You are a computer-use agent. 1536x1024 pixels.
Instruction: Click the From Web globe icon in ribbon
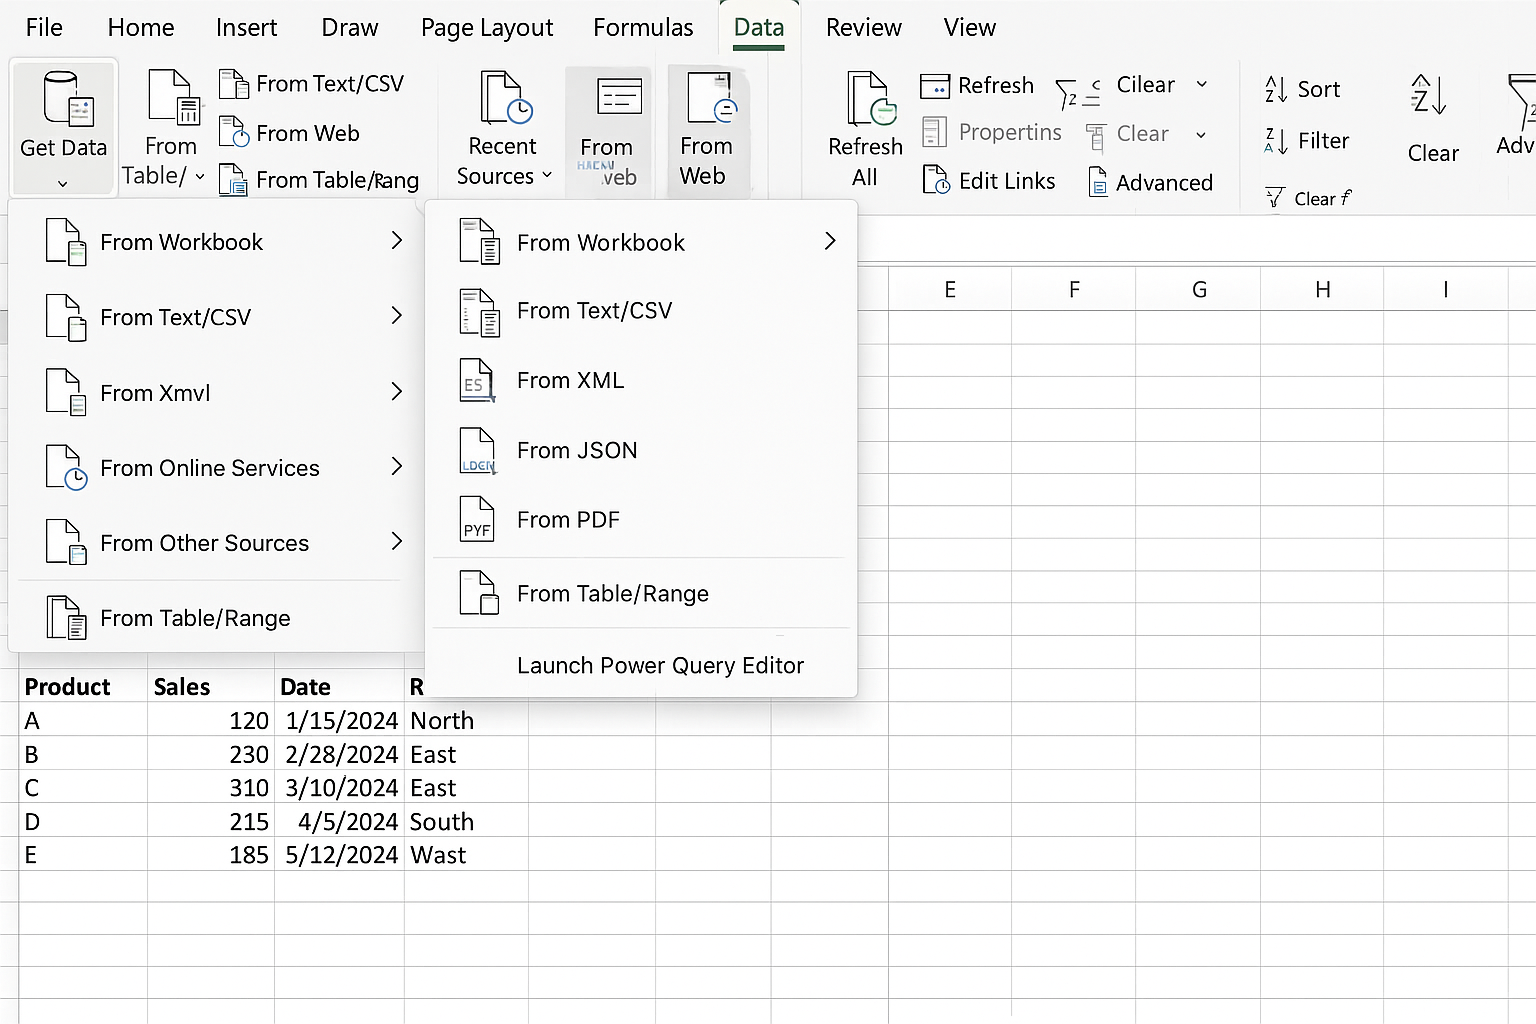234,133
